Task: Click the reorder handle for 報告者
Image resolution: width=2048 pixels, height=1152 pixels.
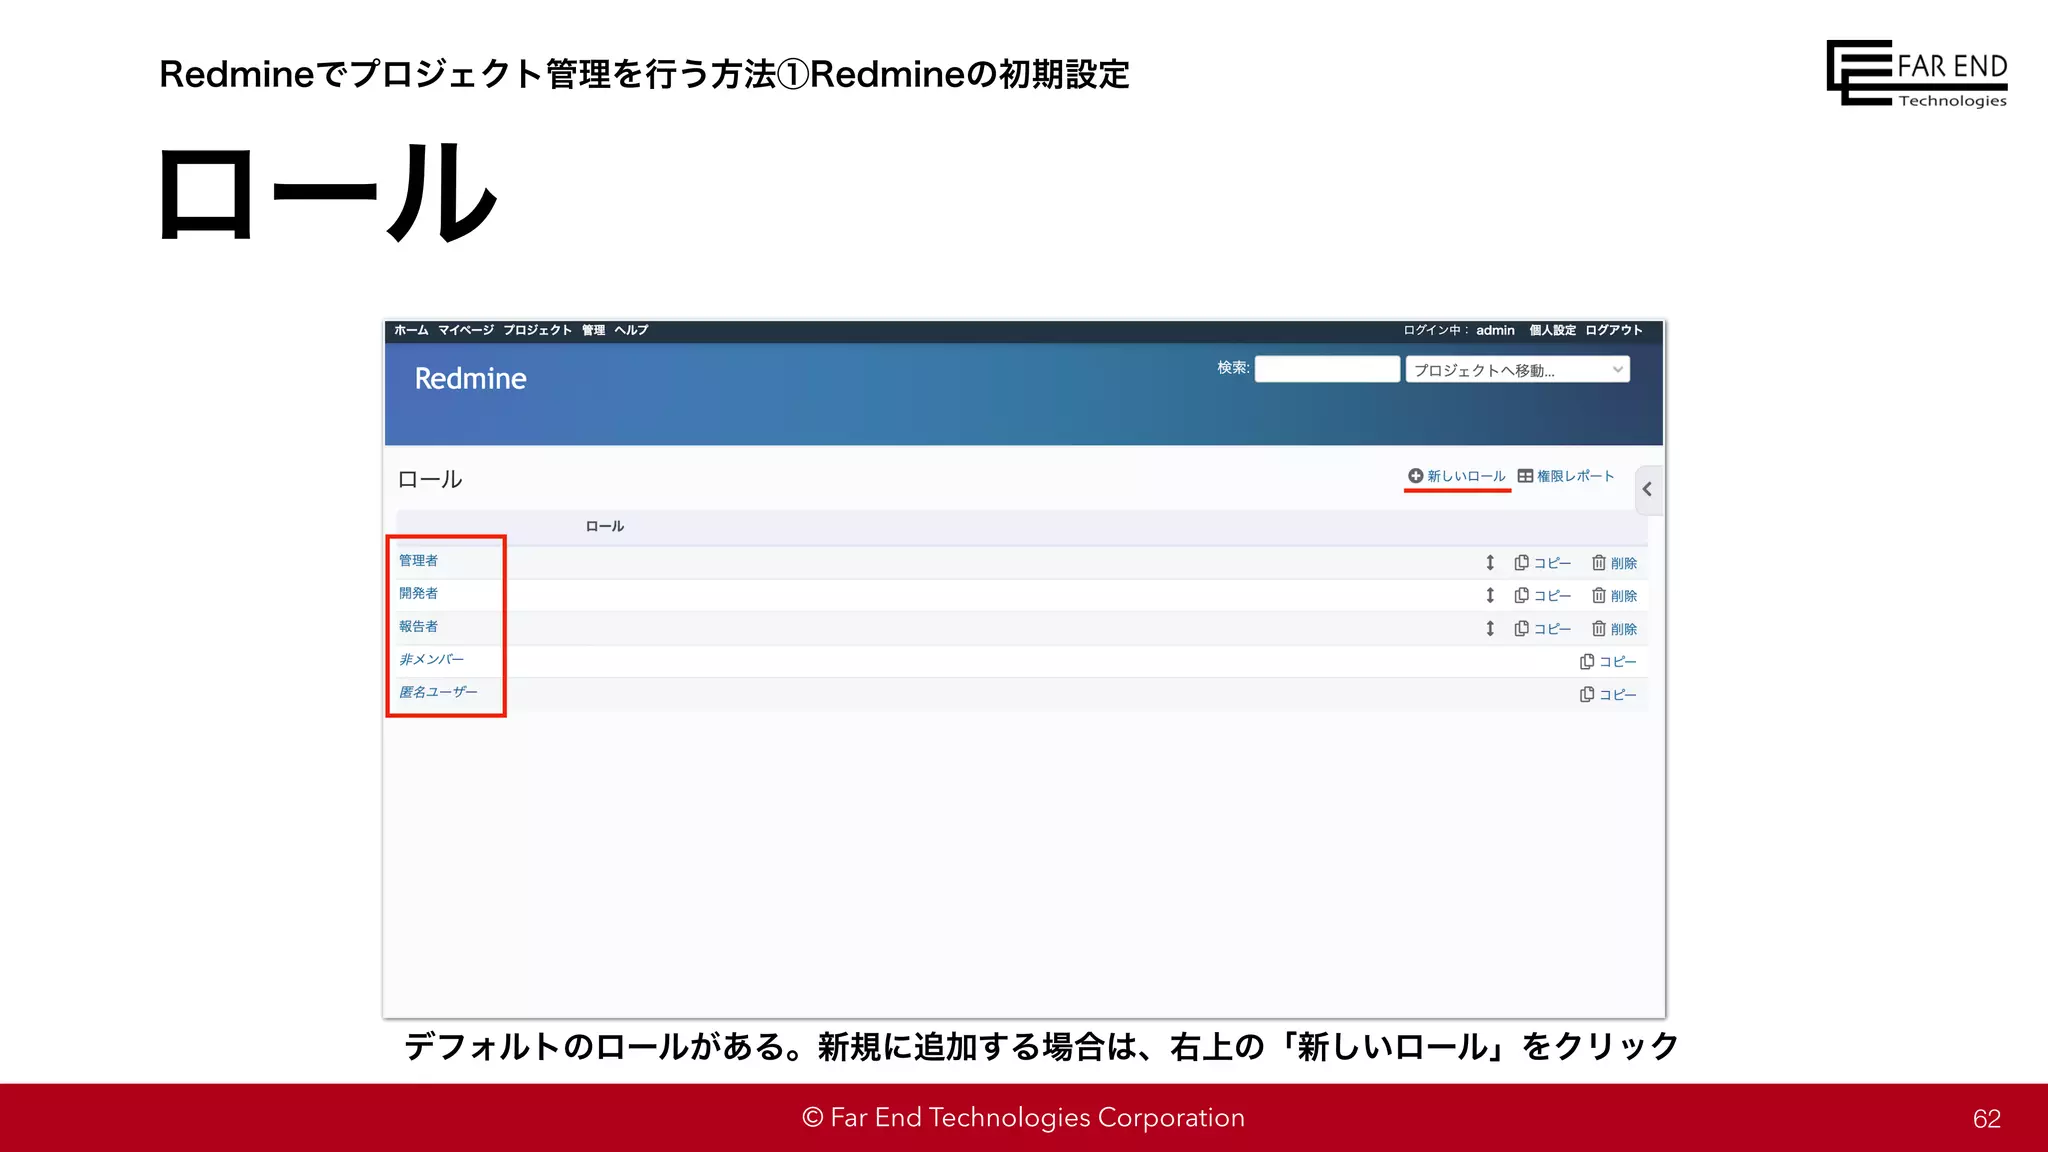Action: 1490,629
